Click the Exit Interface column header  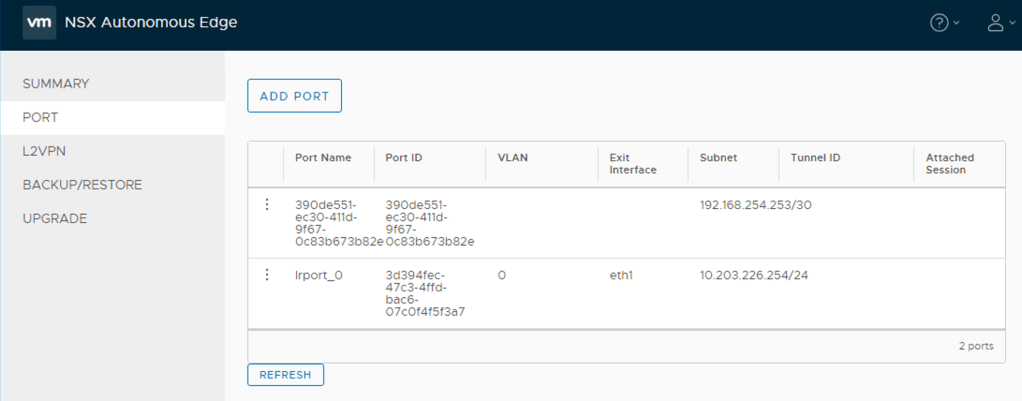pyautogui.click(x=633, y=163)
